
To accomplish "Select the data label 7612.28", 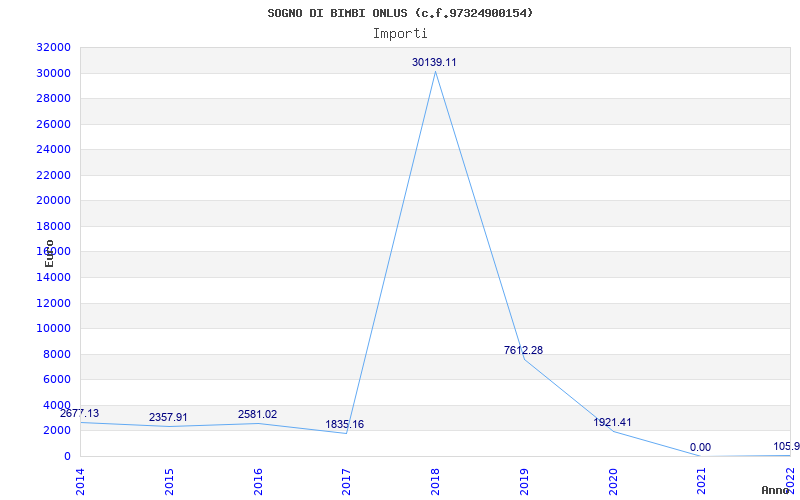I will click(523, 351).
